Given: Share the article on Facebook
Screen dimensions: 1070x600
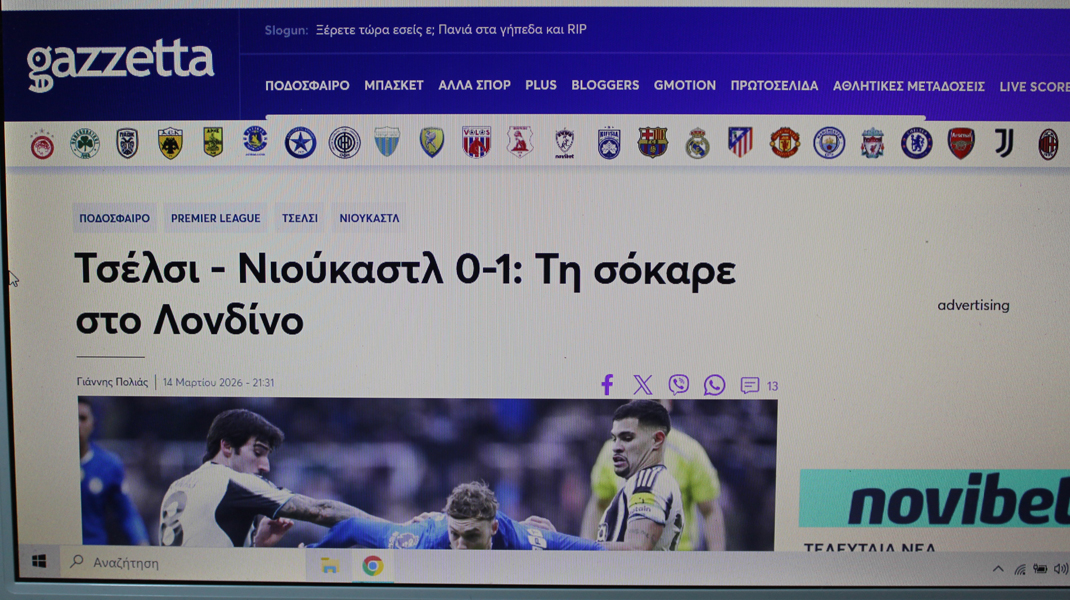Looking at the screenshot, I should (x=606, y=385).
